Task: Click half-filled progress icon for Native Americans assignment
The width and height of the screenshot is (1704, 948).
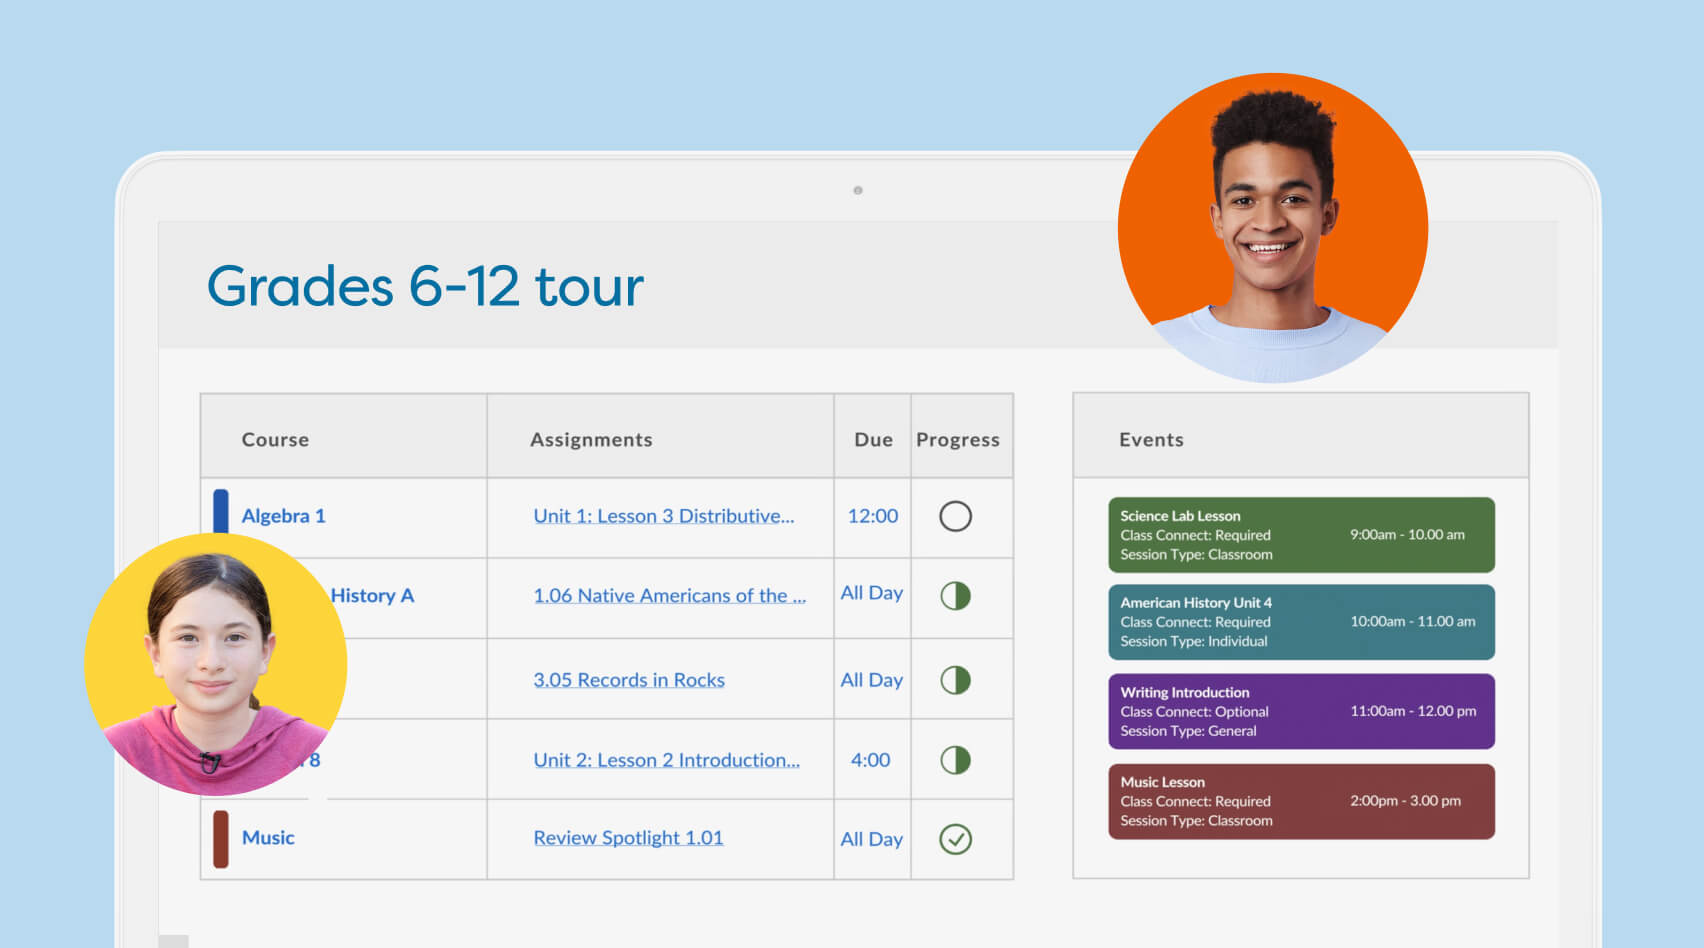Action: click(x=955, y=596)
